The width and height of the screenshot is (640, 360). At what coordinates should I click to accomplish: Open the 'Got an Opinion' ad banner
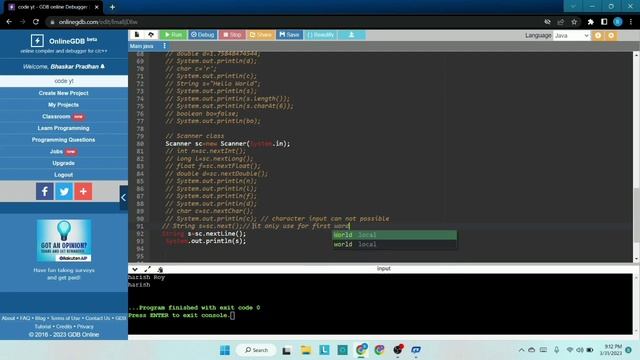tap(64, 241)
